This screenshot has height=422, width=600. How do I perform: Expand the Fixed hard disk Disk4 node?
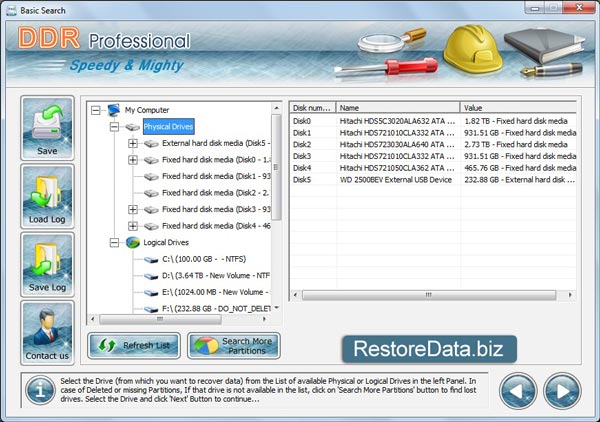tap(133, 226)
